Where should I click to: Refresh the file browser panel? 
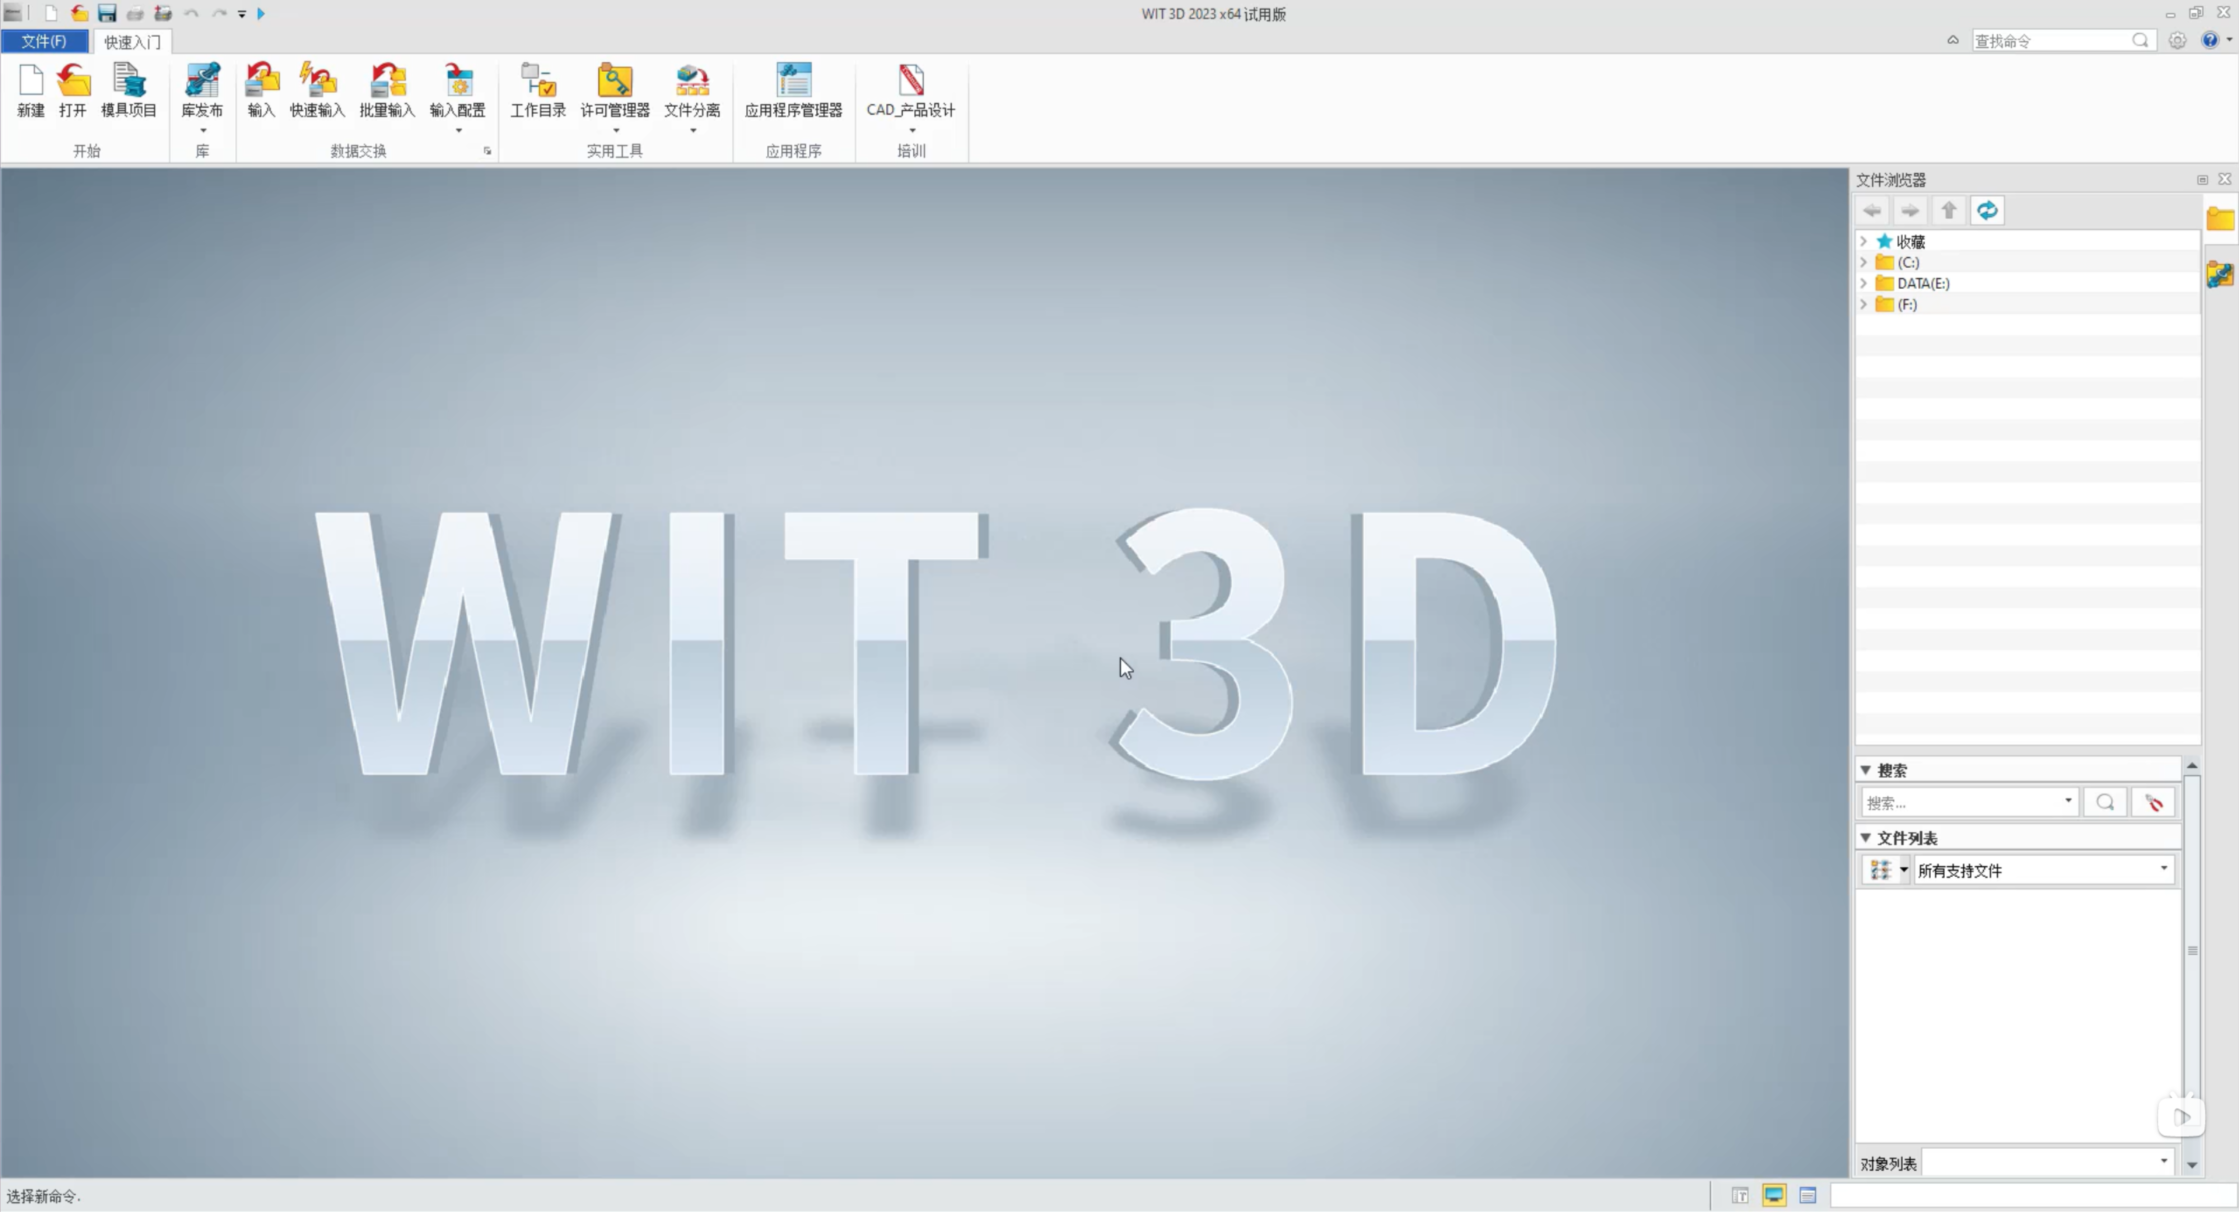1987,210
